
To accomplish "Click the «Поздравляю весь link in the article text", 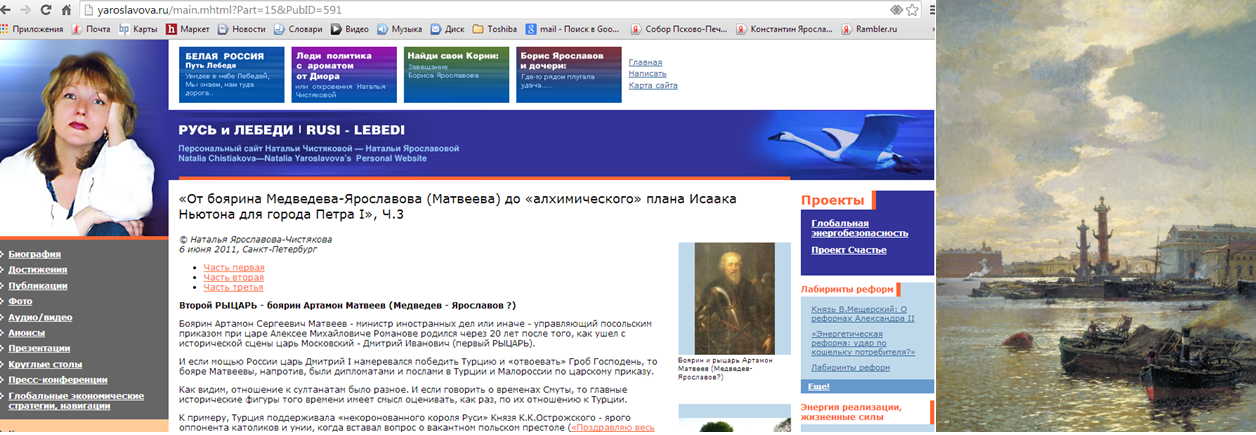I will pyautogui.click(x=612, y=428).
